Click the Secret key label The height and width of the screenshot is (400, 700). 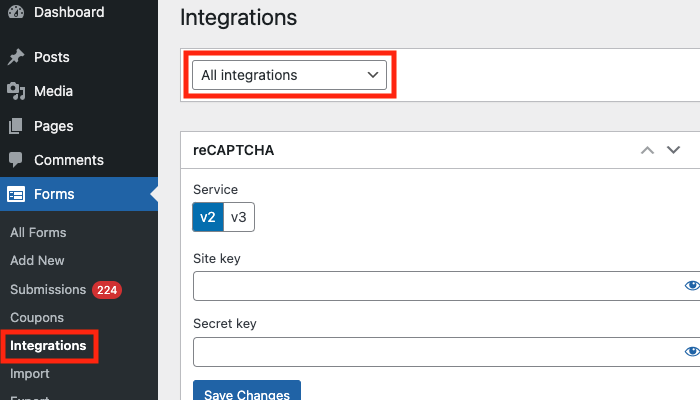(225, 323)
